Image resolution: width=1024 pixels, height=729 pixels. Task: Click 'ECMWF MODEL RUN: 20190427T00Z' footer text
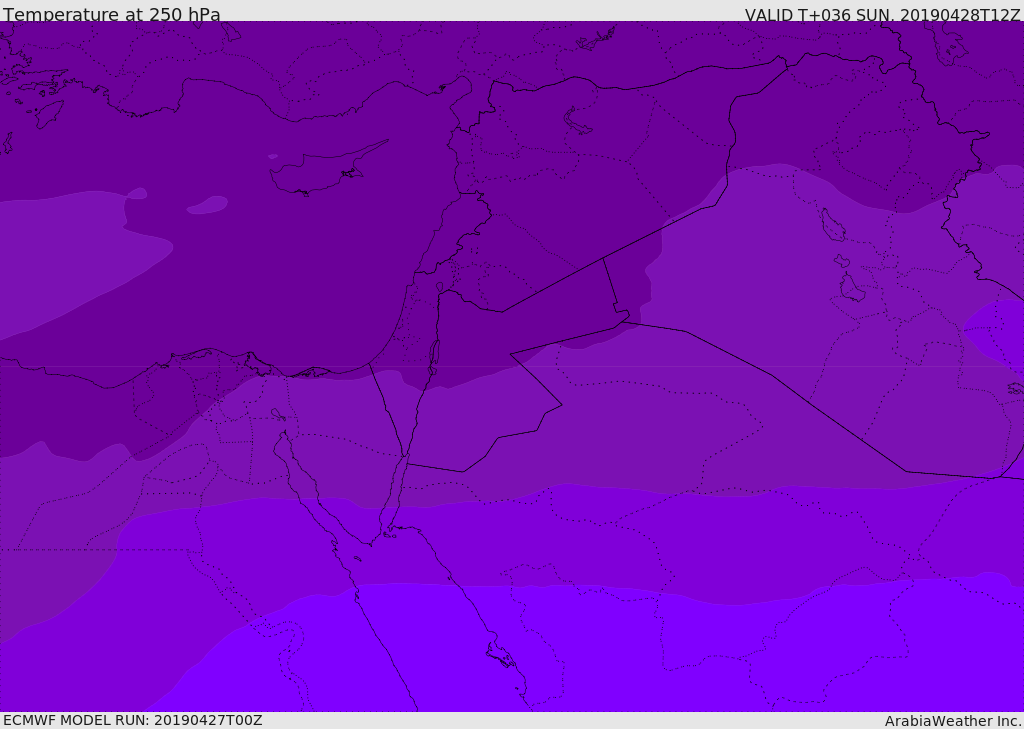133,720
